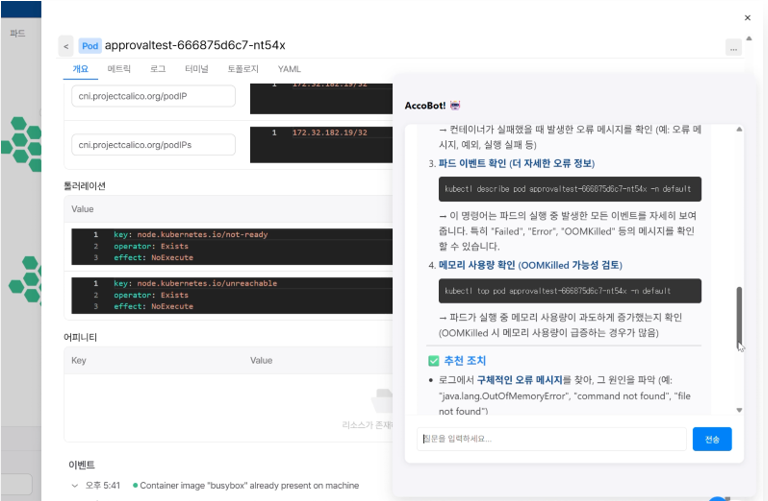
Task: Click the cni.projectcalico.org/podIPs field
Action: 153,145
